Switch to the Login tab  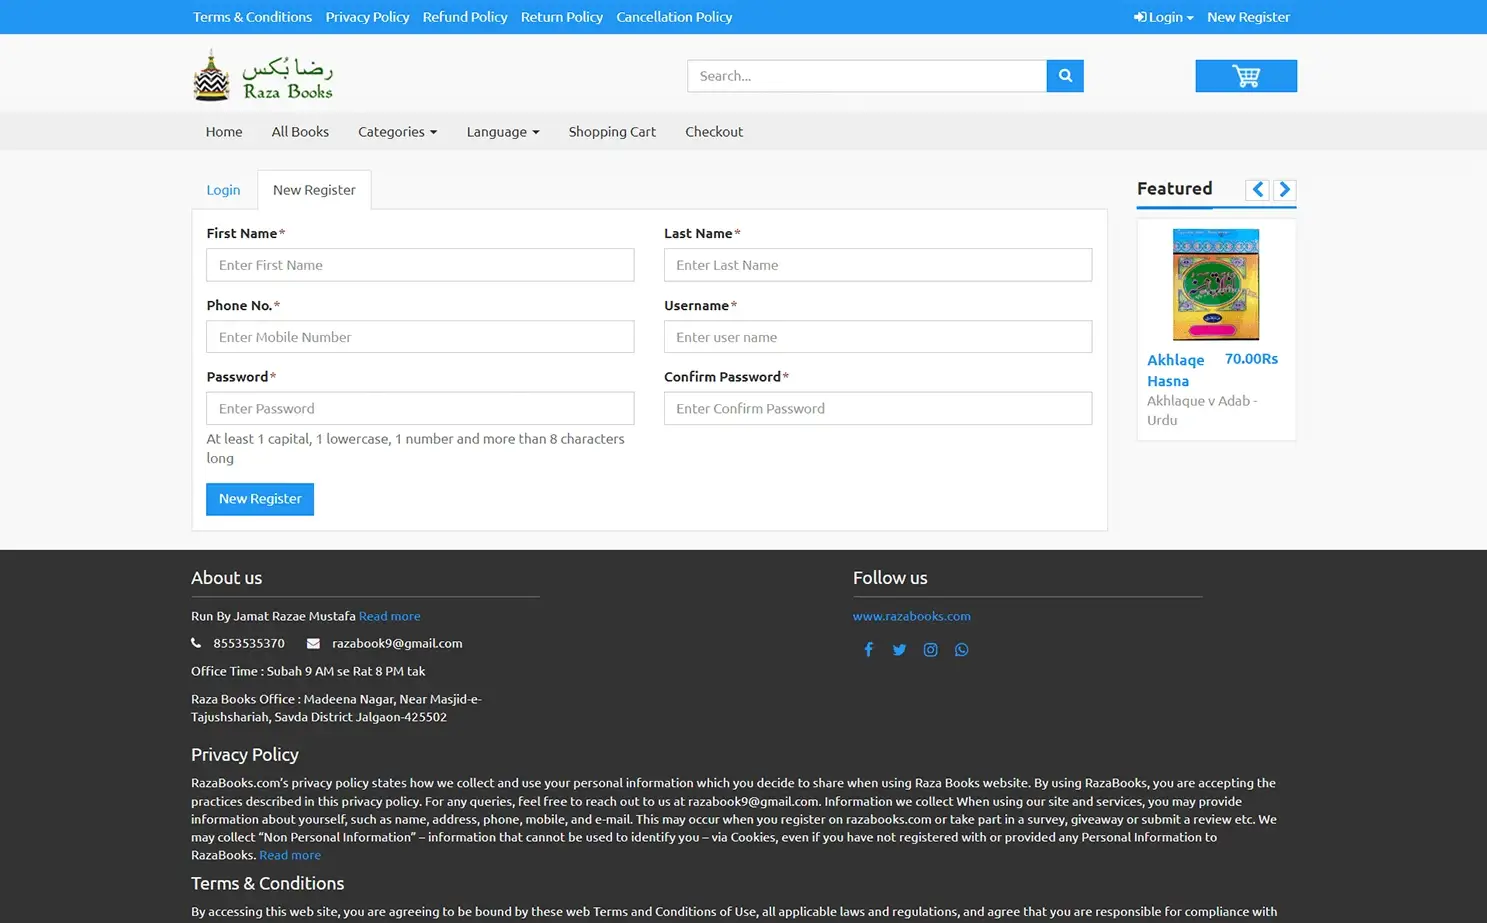(x=223, y=189)
